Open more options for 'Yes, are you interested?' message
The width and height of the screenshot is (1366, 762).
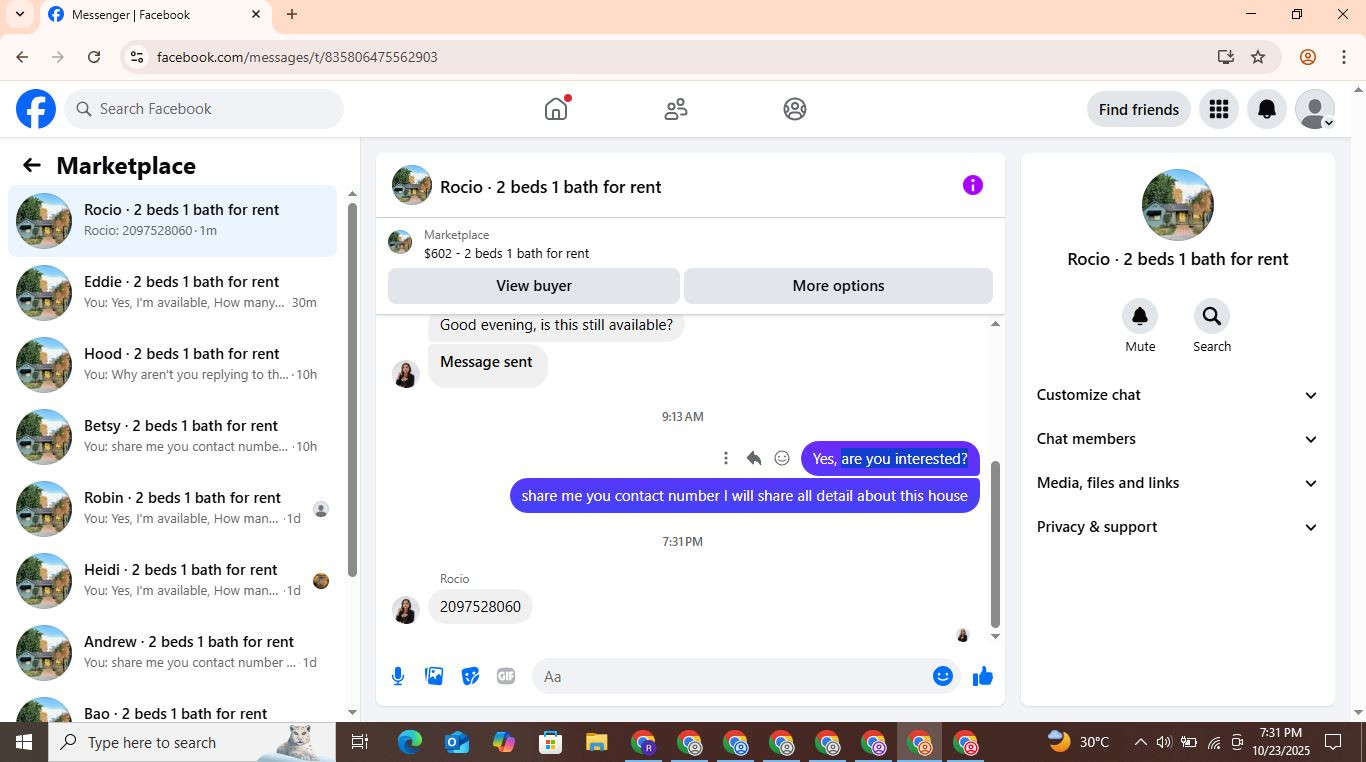(x=726, y=458)
